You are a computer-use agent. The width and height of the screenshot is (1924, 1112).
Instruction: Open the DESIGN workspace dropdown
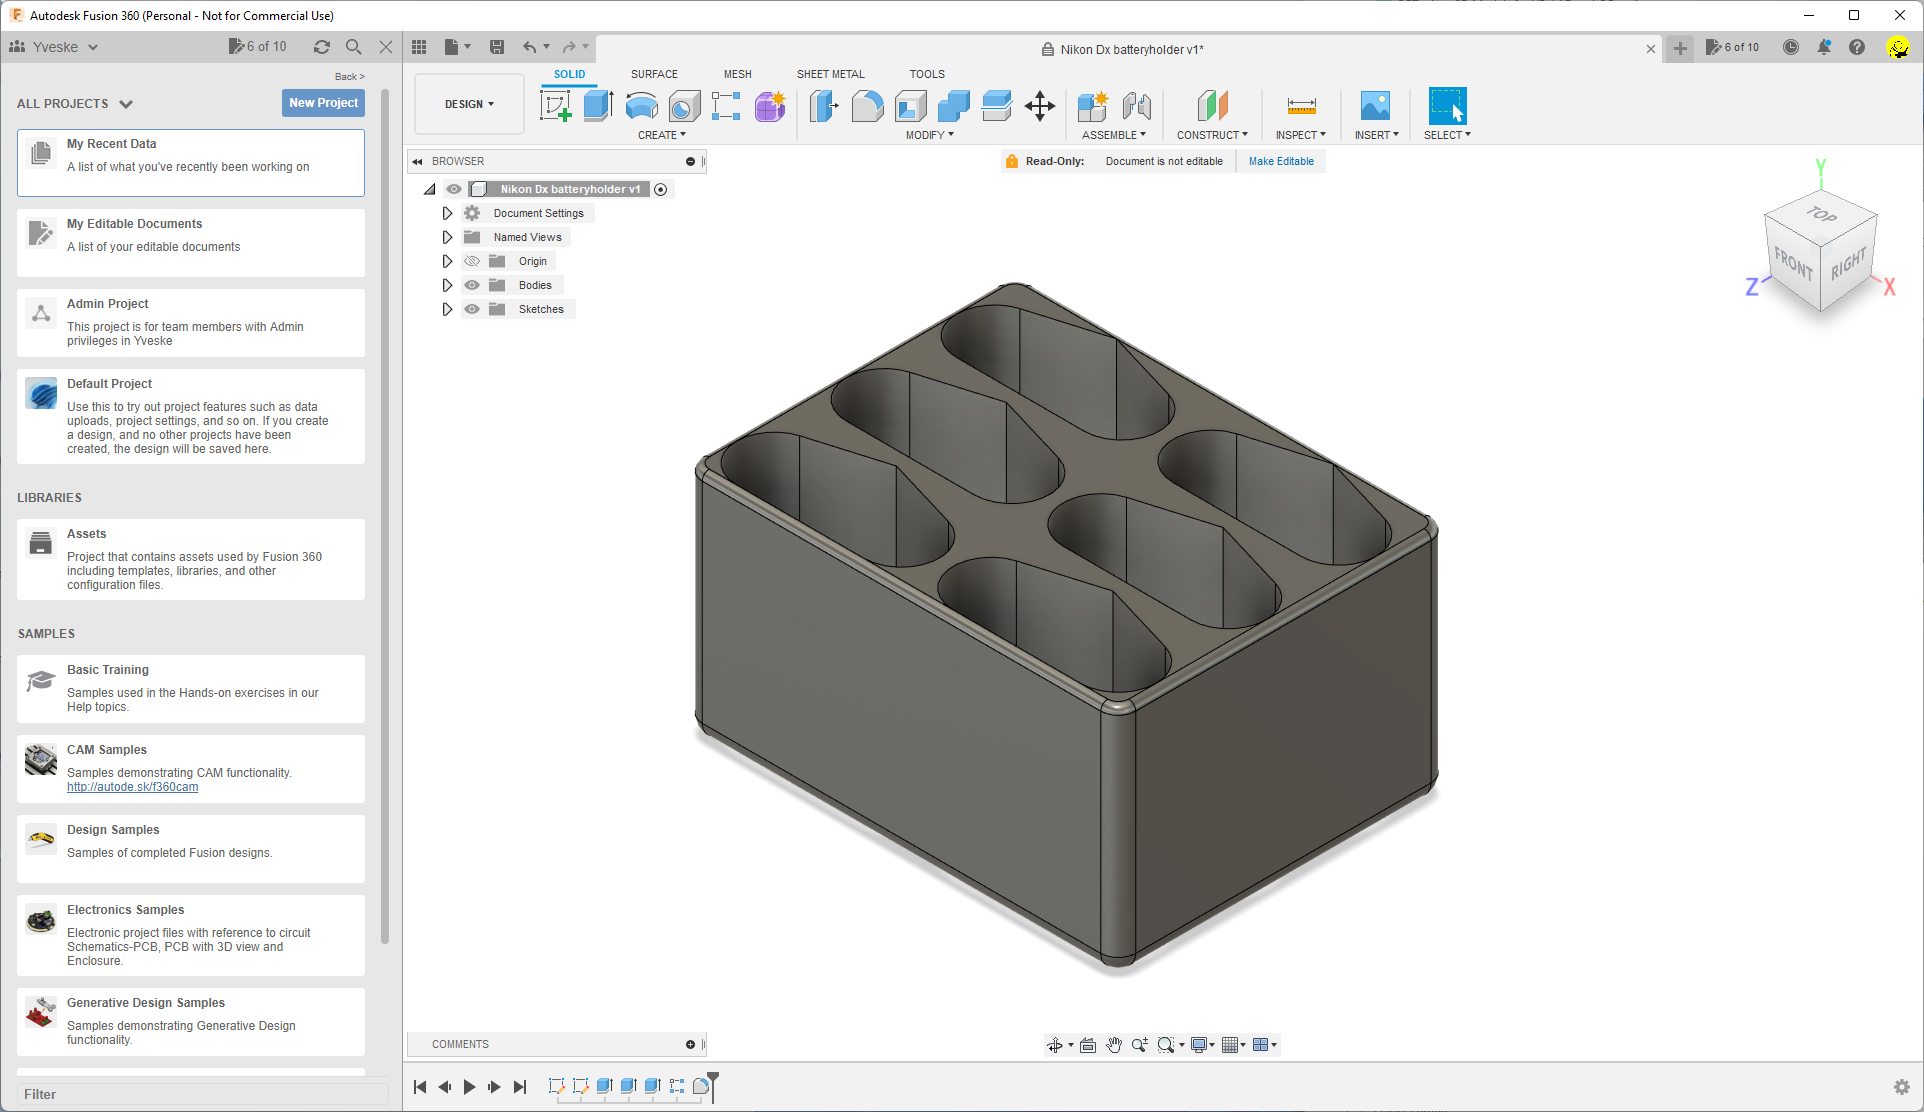[469, 104]
